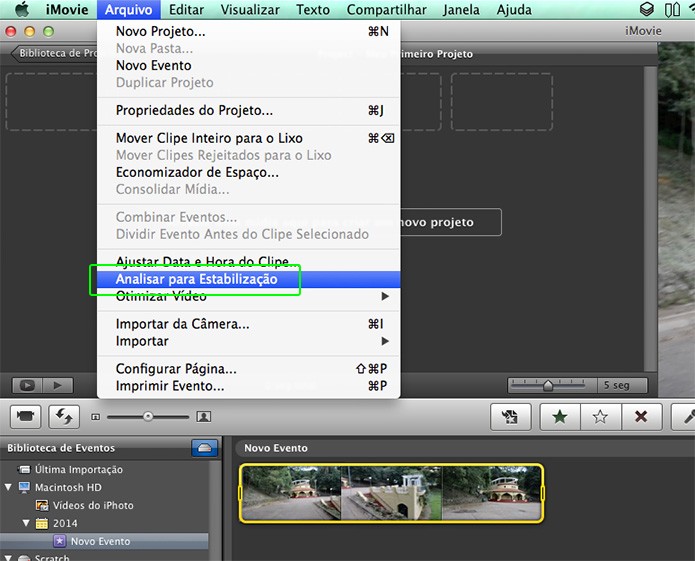Viewport: 695px width, 561px height.
Task: Open the Texto menu
Action: (x=313, y=9)
